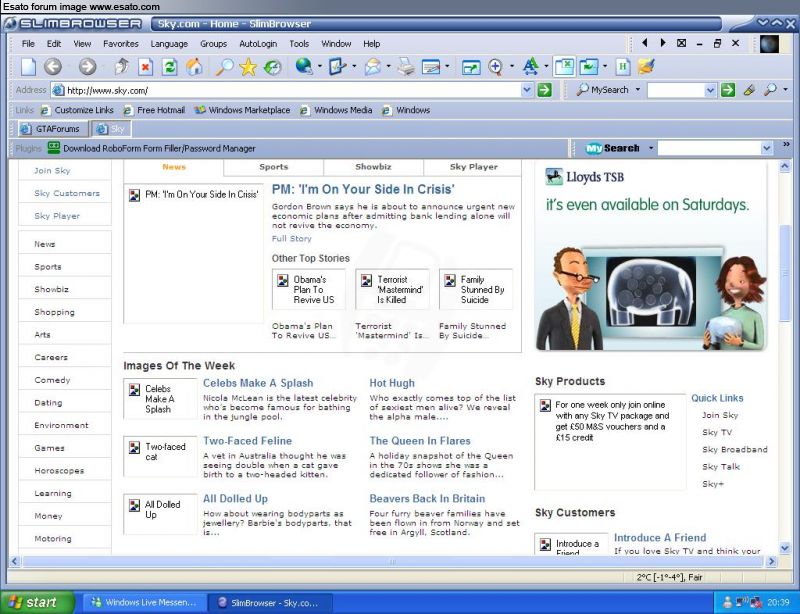Go back using the Back arrow icon
Screen dimensions: 800x614
pos(53,67)
